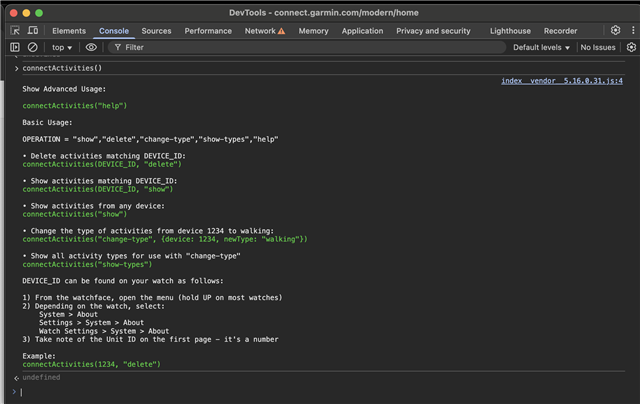This screenshot has height=404, width=640.
Task: Switch to the Elements tab
Action: (x=69, y=31)
